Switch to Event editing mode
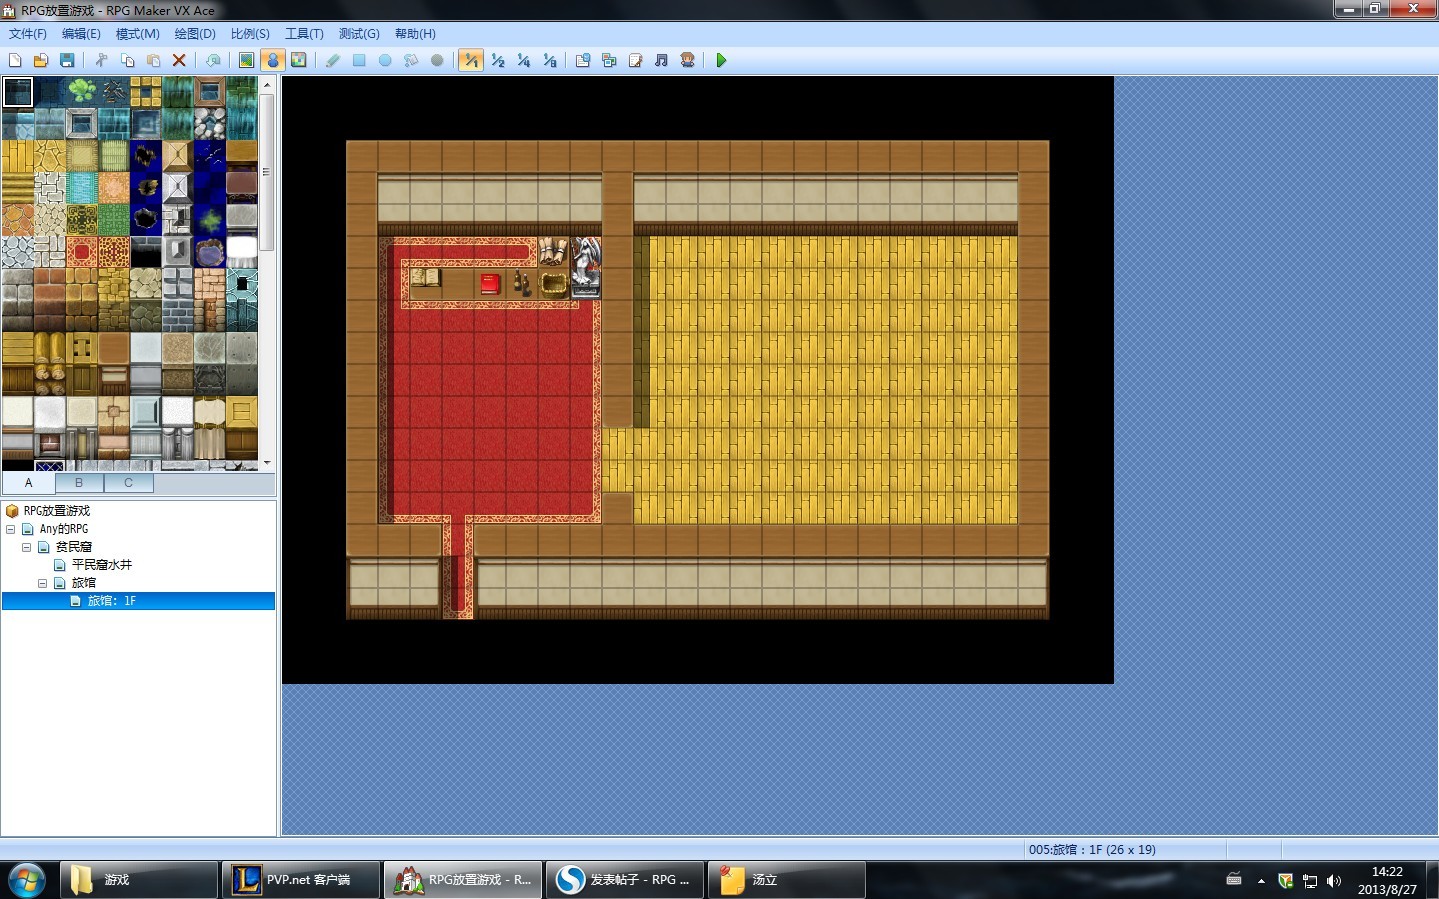 (272, 61)
